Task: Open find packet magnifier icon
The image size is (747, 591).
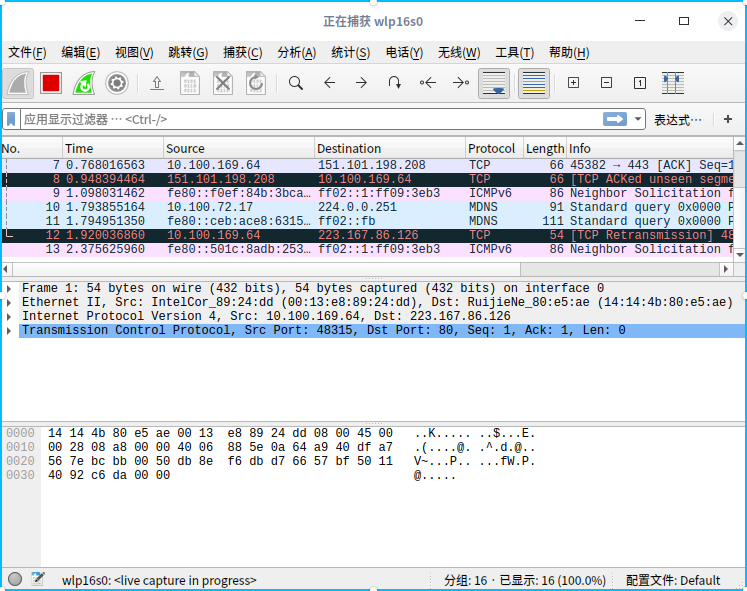Action: [296, 83]
